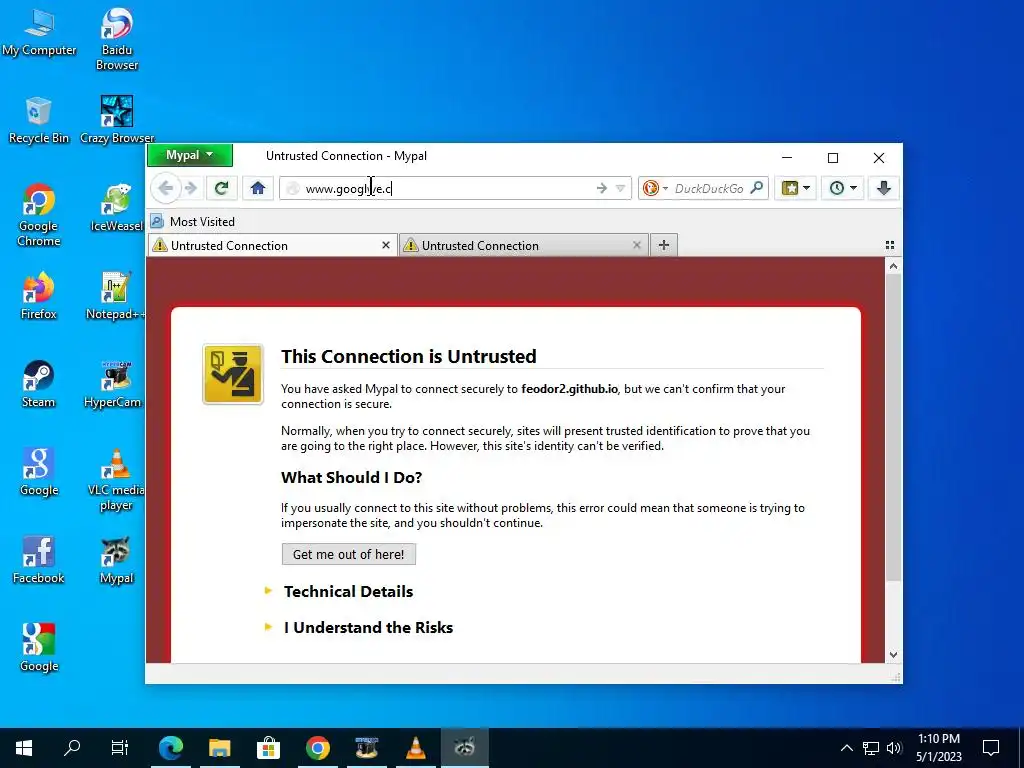Open the green Mypal menu button

coord(189,155)
